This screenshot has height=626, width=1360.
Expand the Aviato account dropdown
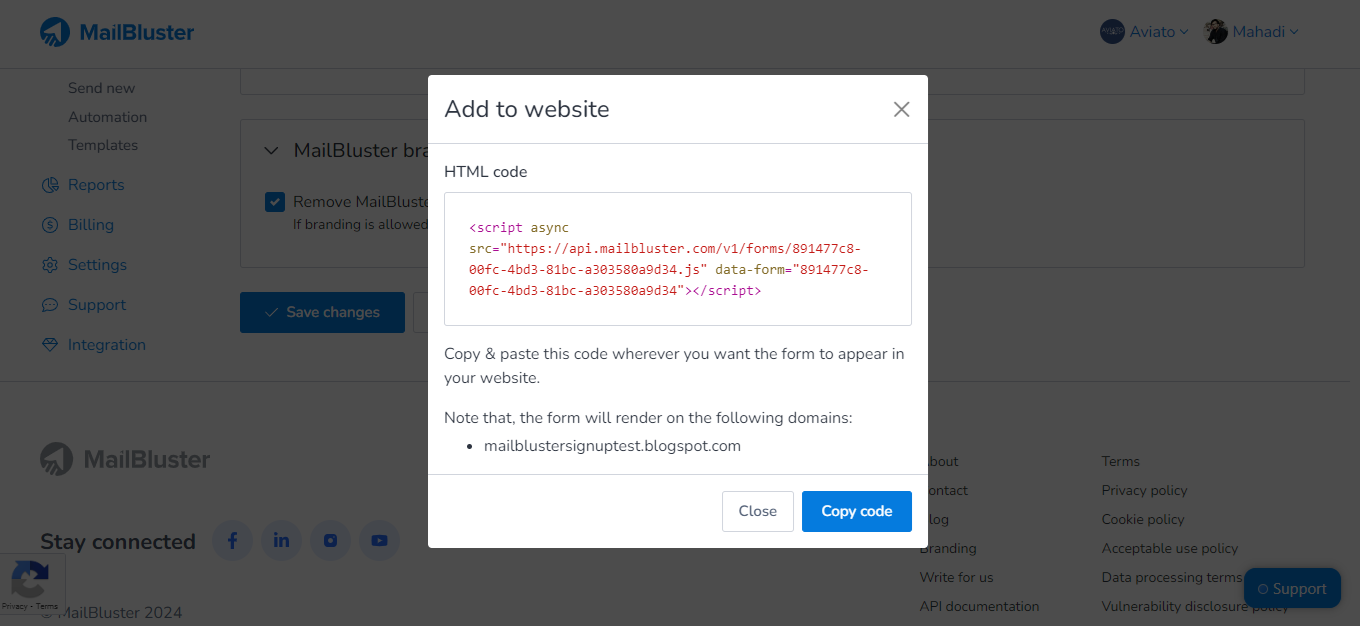[1144, 31]
